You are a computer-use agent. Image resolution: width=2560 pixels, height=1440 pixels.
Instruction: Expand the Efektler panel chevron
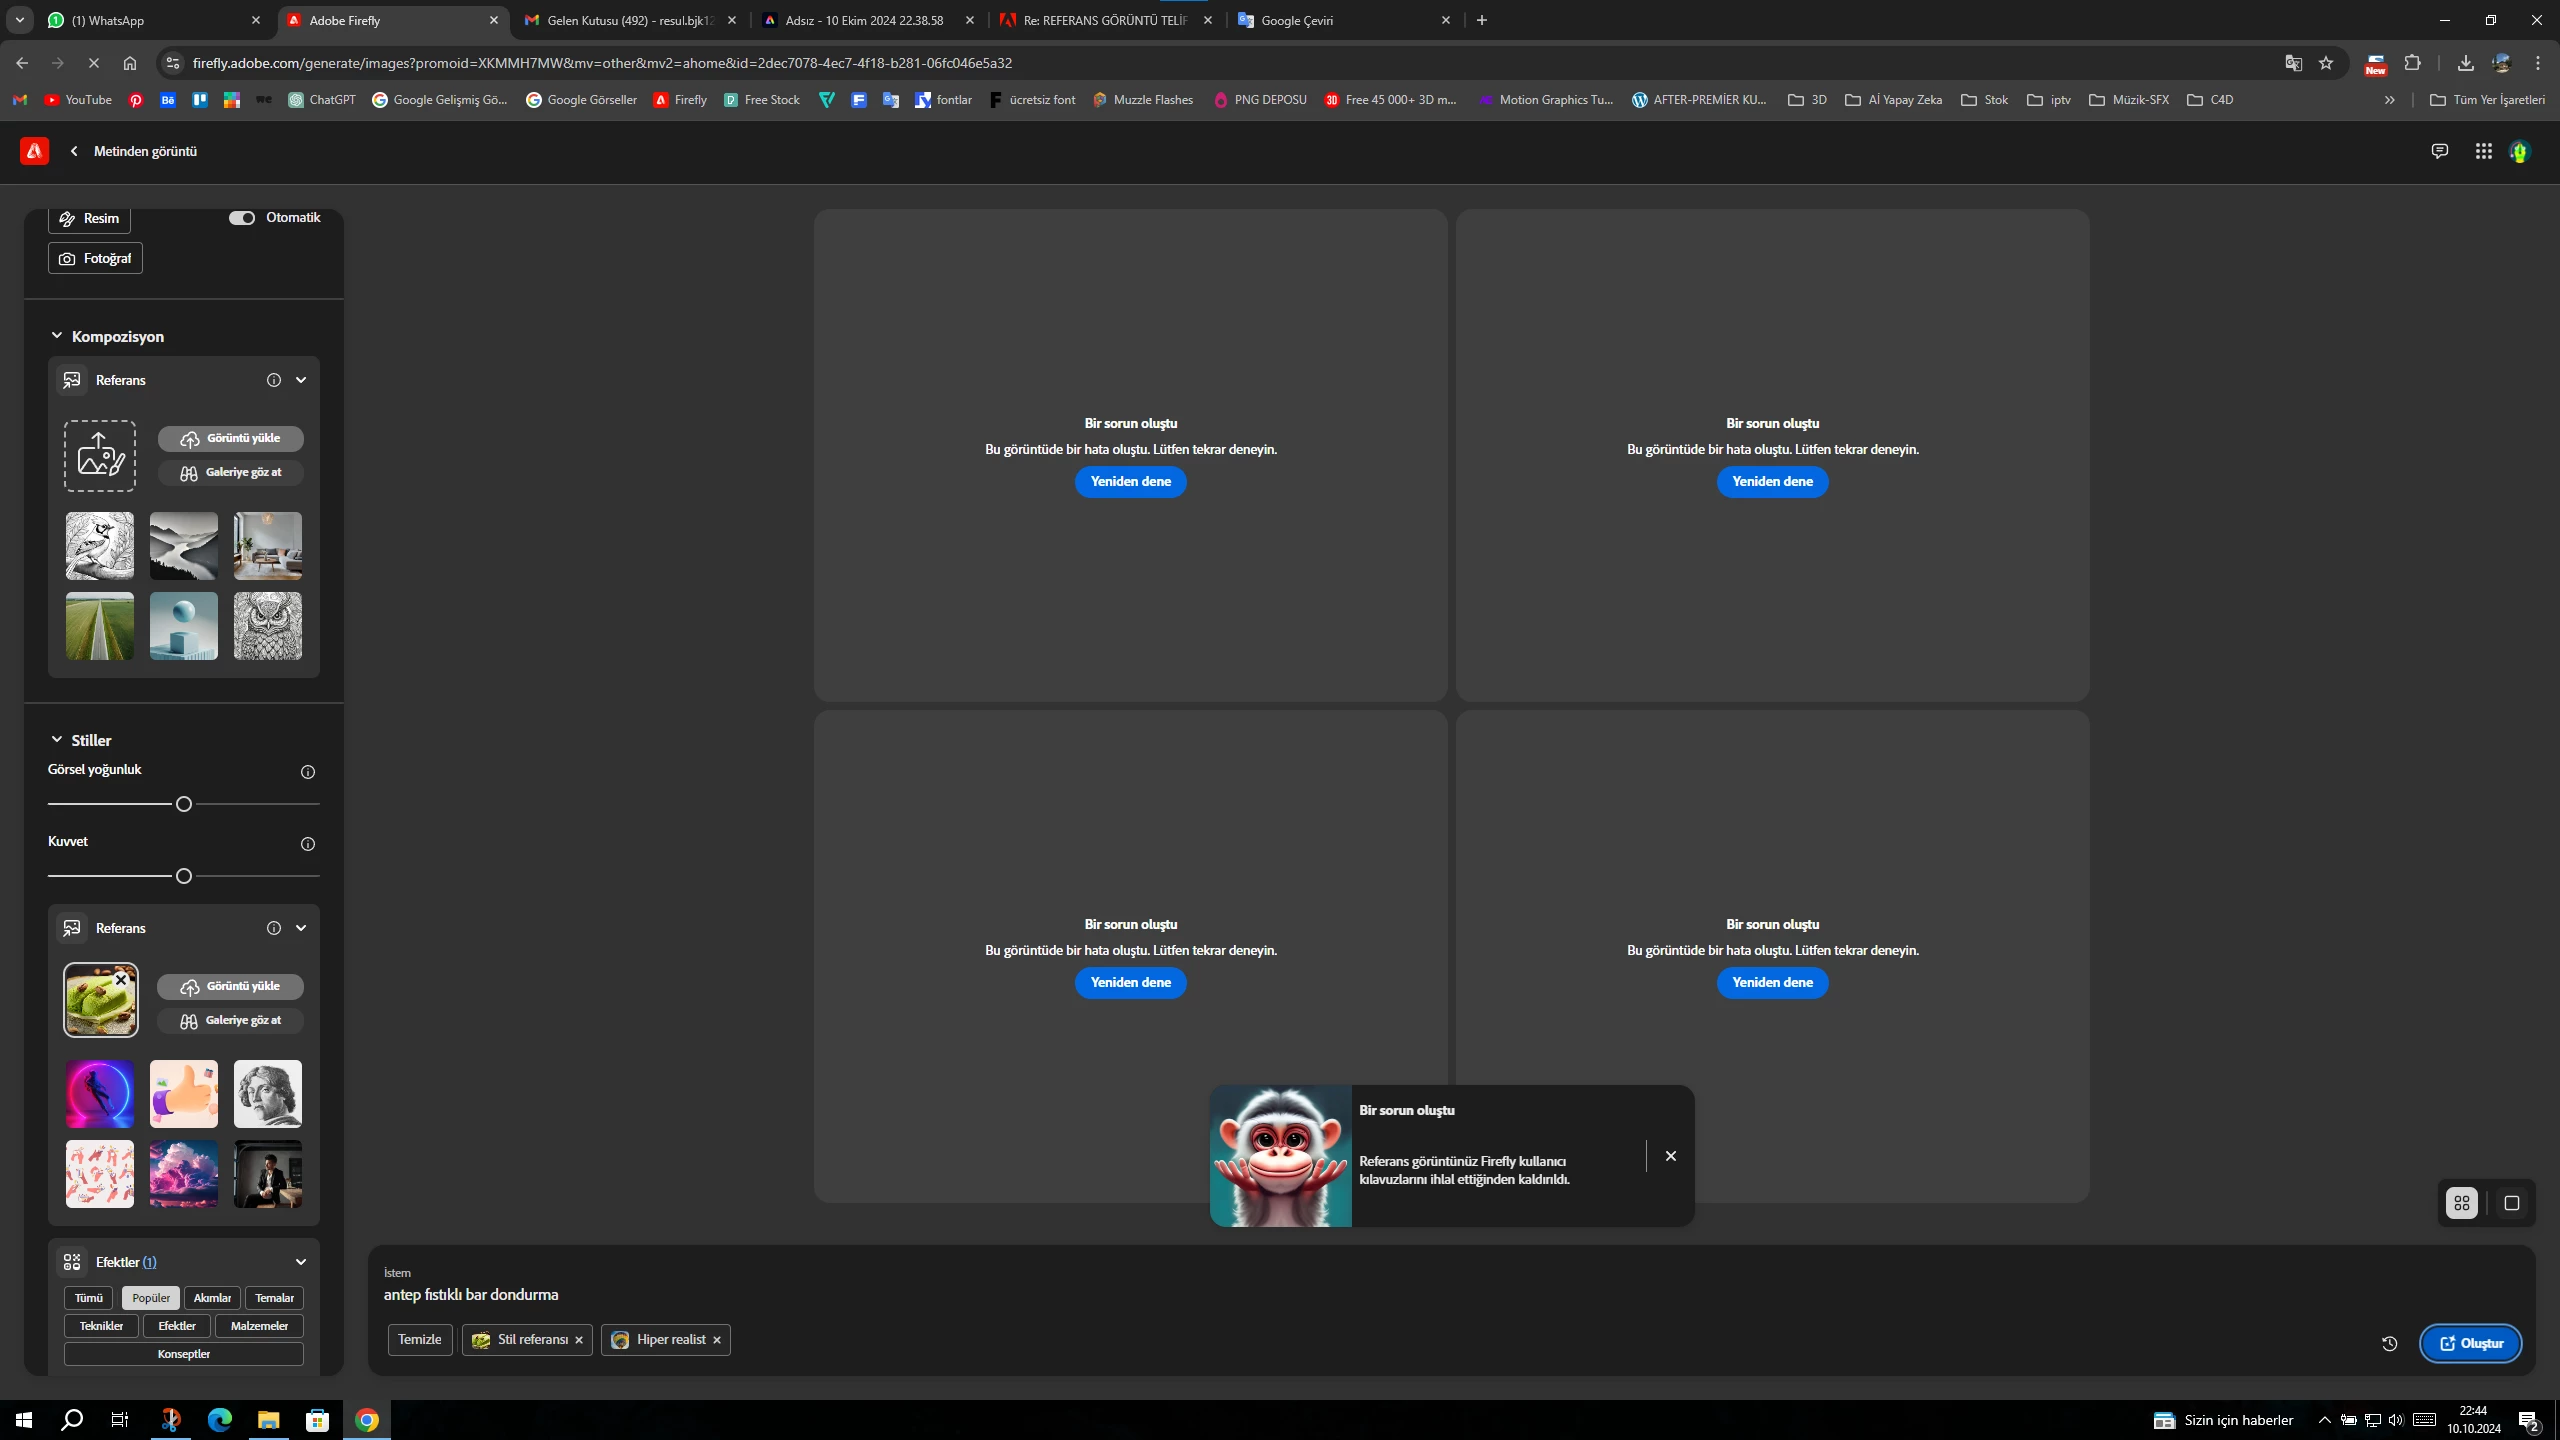(300, 1262)
